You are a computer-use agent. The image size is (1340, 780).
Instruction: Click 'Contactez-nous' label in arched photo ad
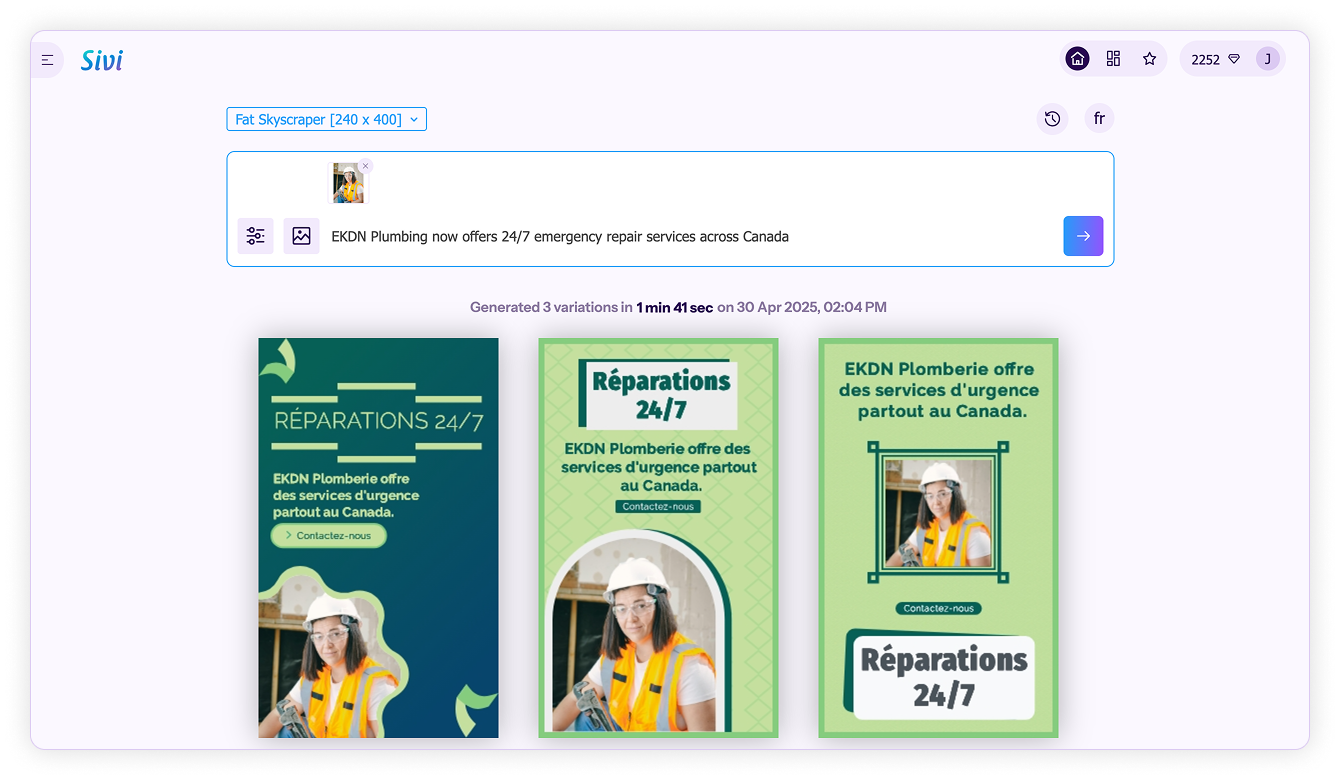pos(658,507)
